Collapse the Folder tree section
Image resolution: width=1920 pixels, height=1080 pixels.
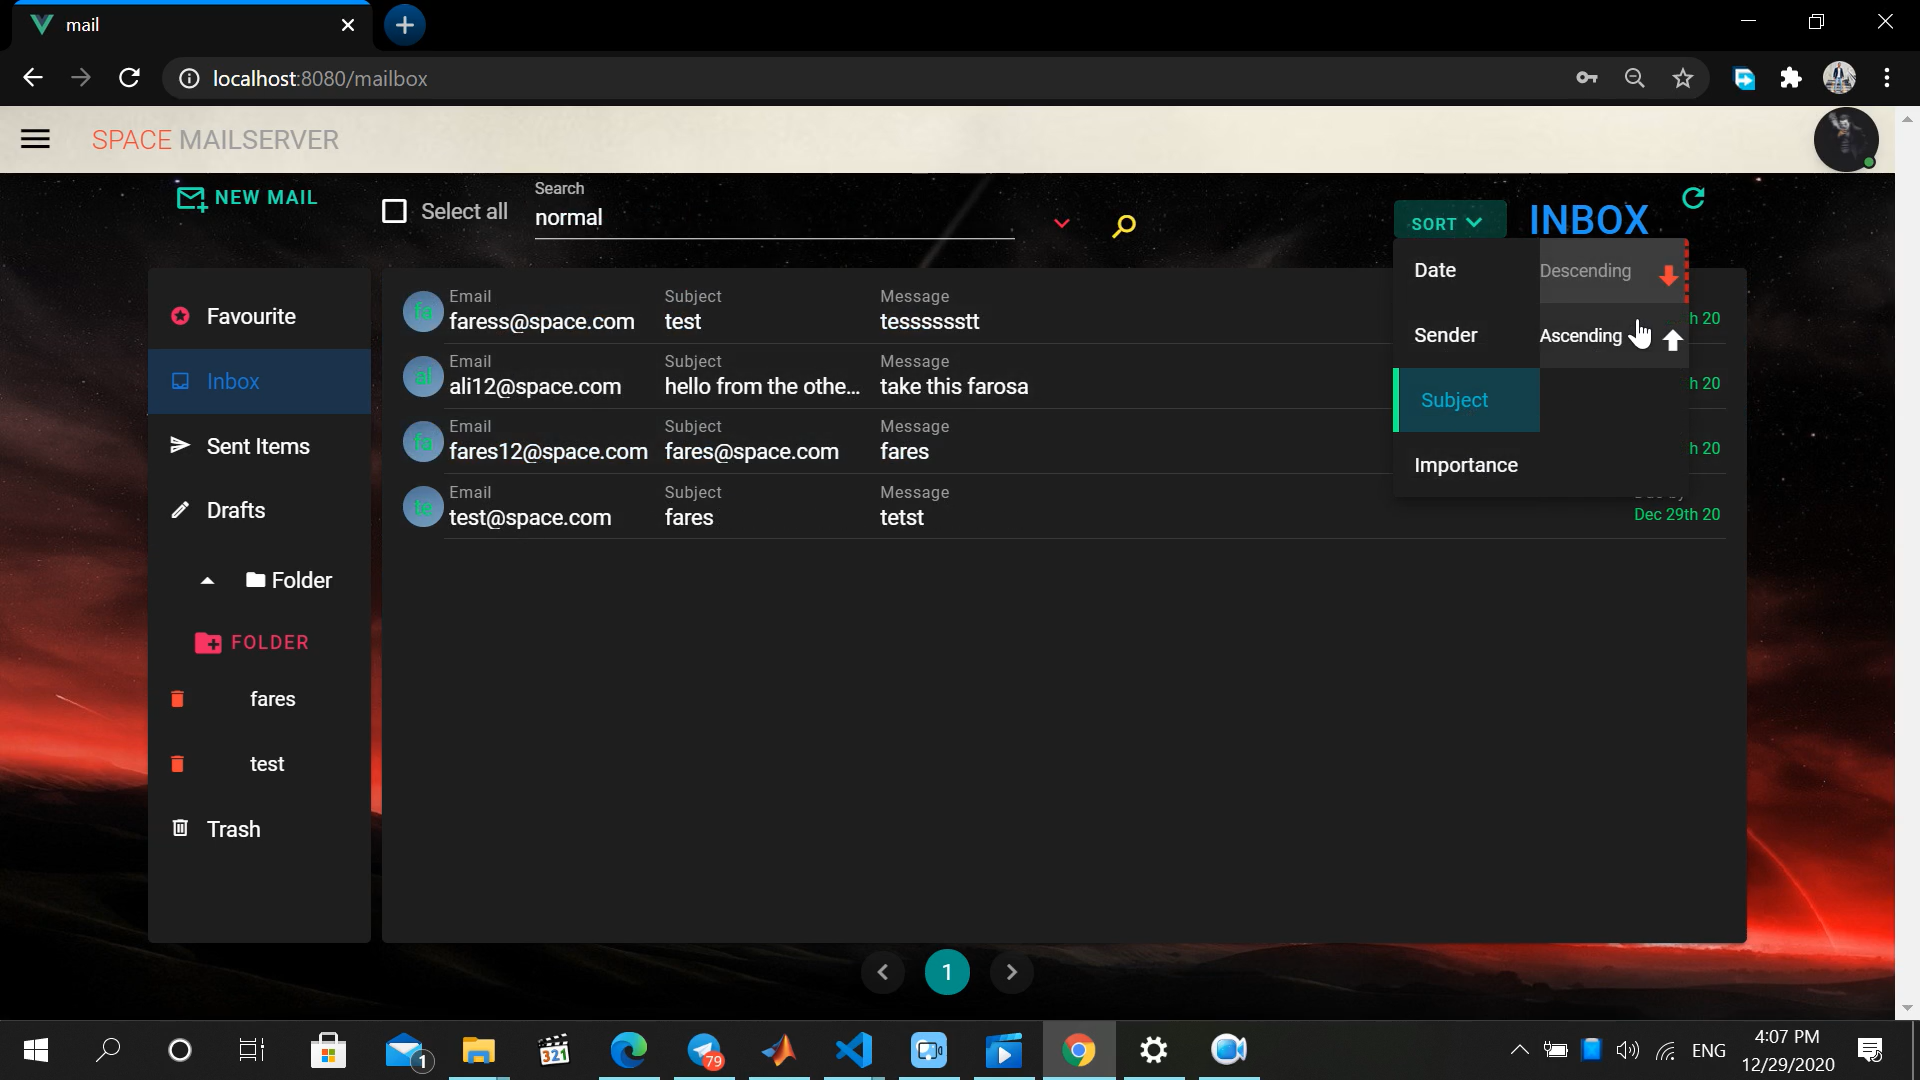click(208, 581)
